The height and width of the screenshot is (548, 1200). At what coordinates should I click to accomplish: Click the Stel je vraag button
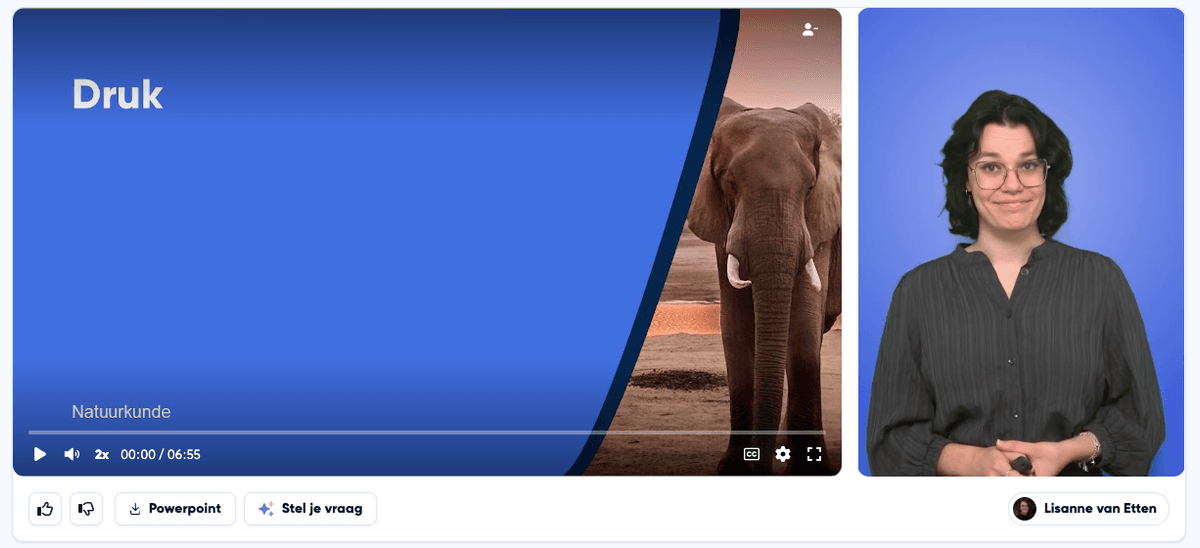click(310, 509)
